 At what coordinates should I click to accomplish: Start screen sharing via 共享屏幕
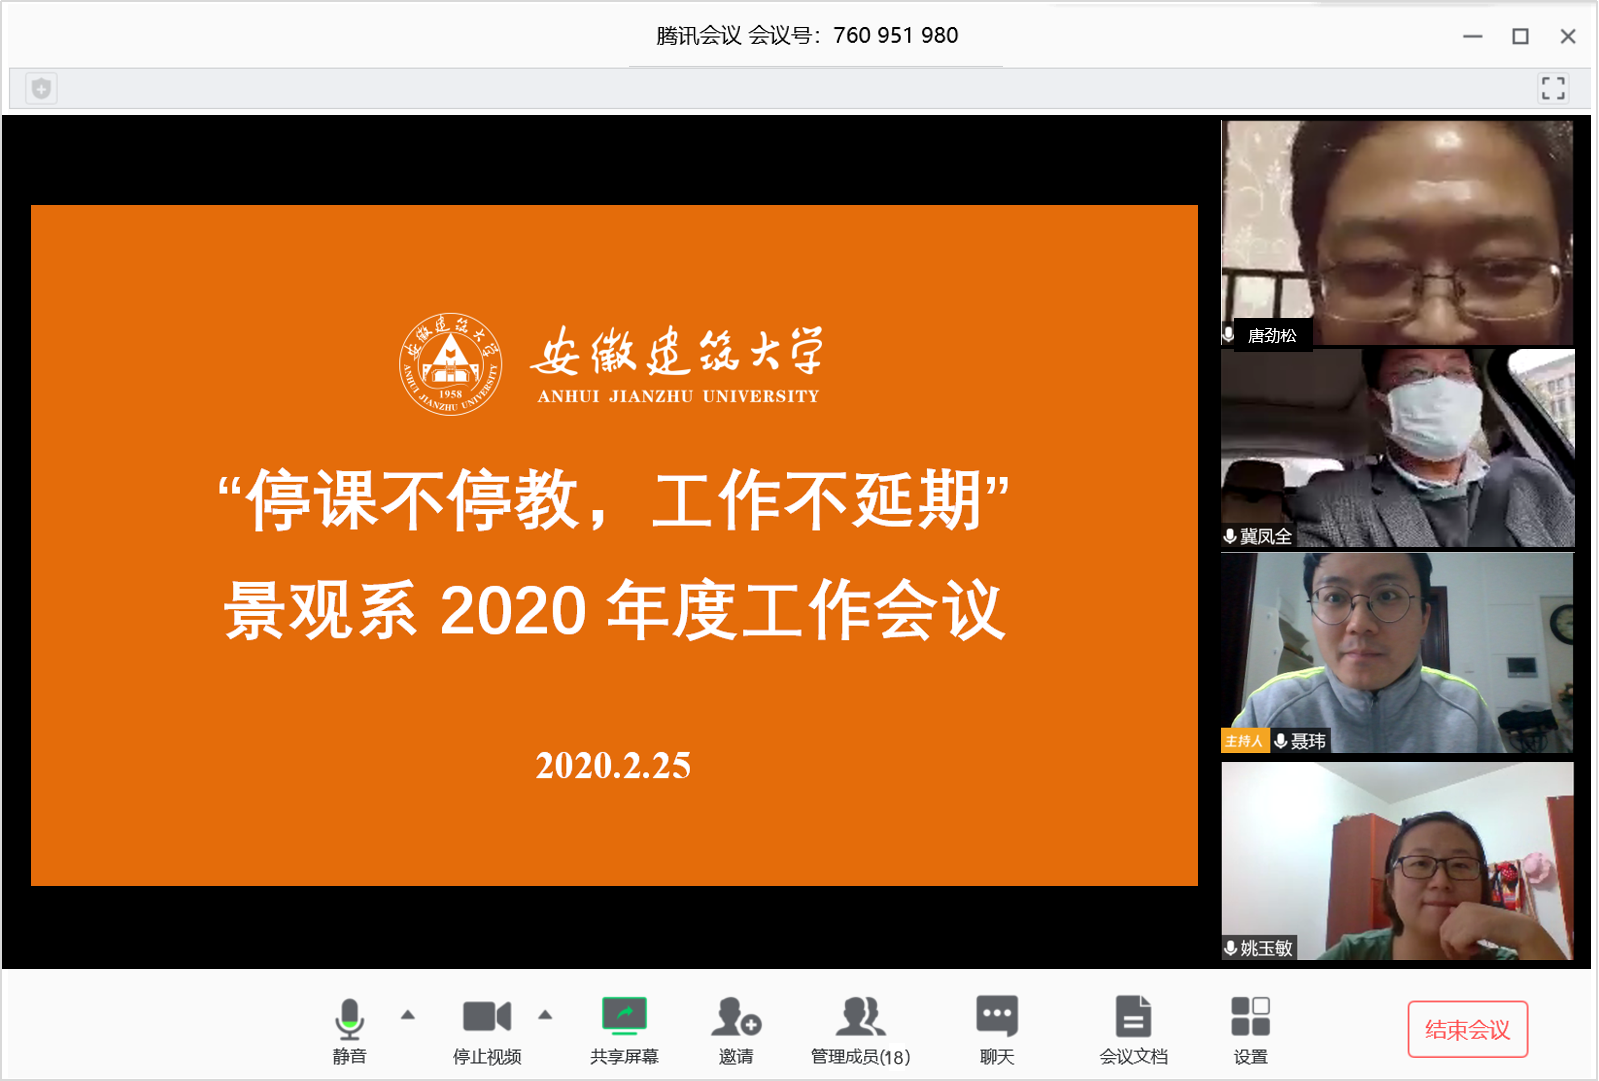click(624, 1017)
